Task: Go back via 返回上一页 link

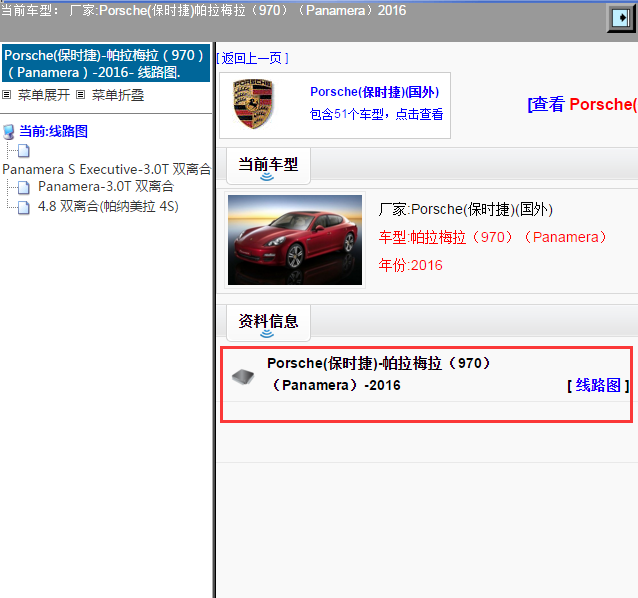Action: point(252,58)
